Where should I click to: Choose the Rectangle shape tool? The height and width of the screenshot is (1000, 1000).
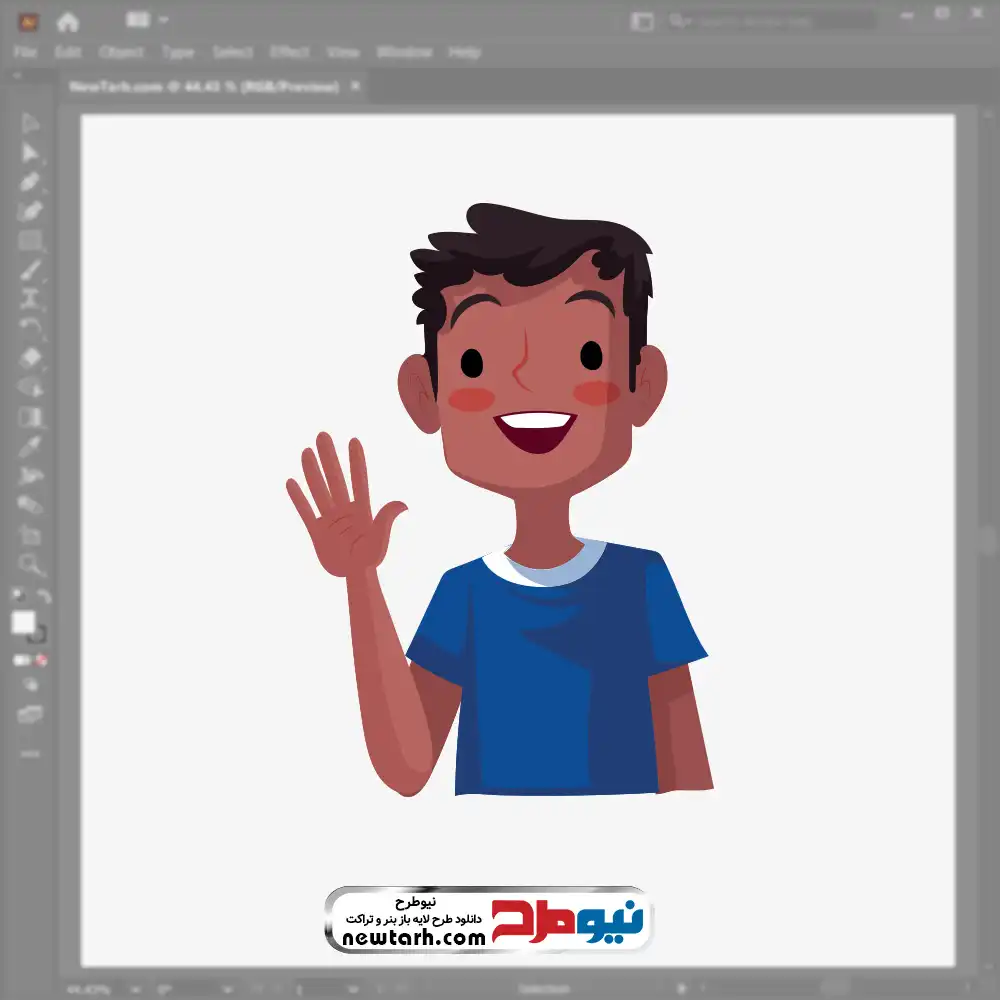point(30,240)
